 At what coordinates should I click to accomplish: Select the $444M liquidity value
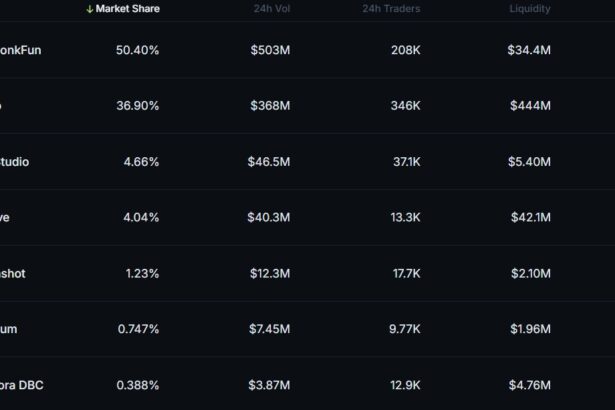(x=529, y=105)
